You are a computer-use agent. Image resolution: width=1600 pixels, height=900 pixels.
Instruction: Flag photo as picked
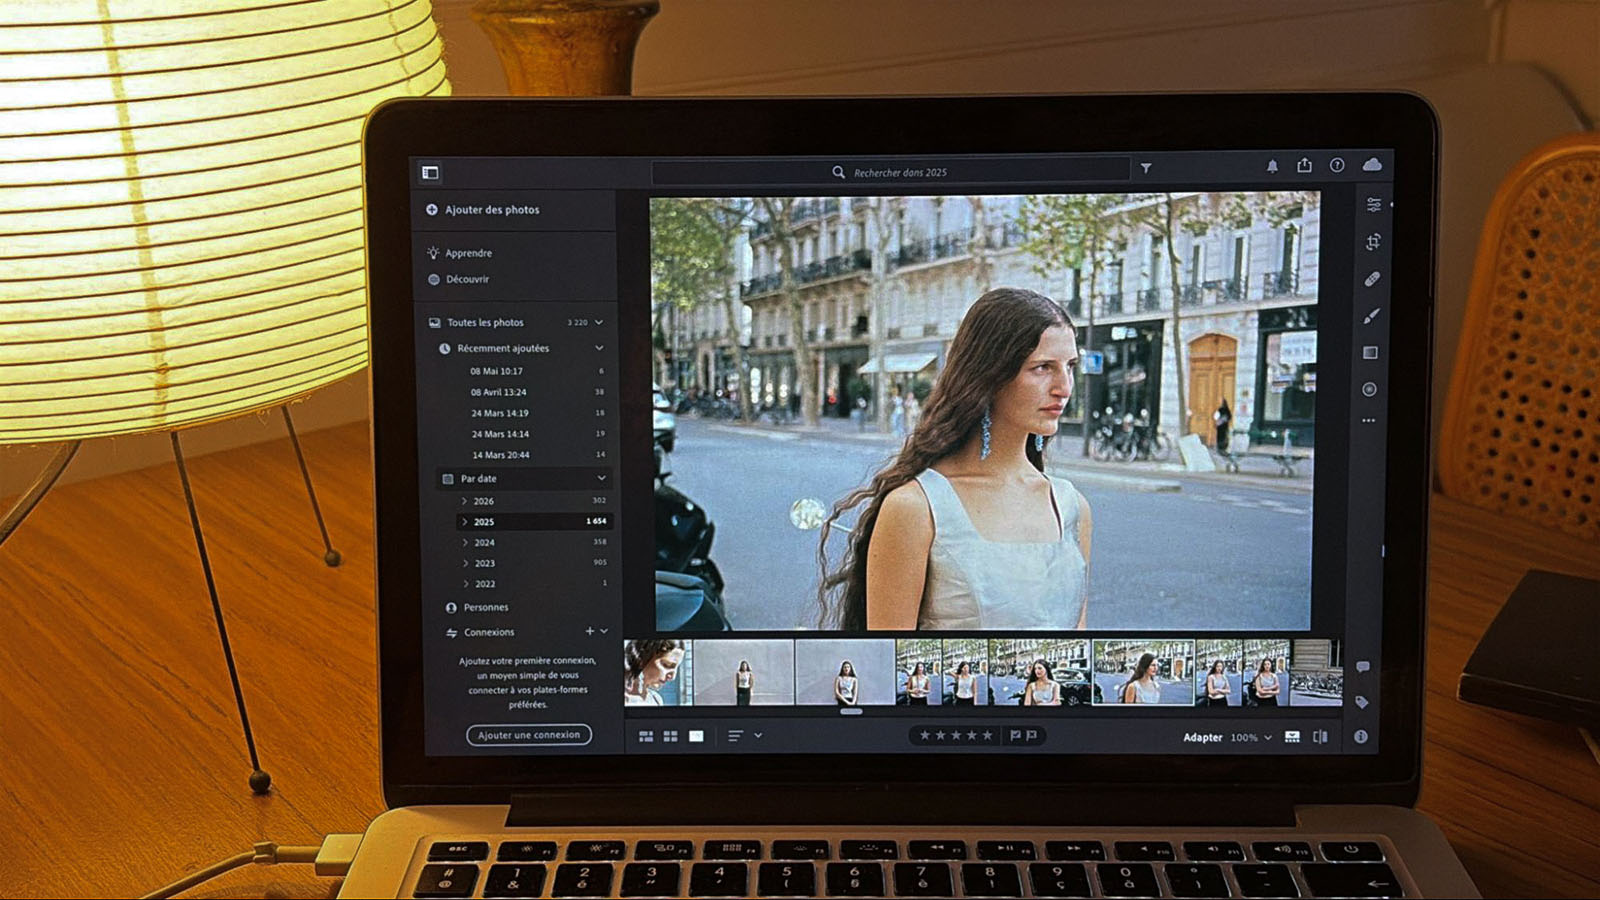(1015, 736)
